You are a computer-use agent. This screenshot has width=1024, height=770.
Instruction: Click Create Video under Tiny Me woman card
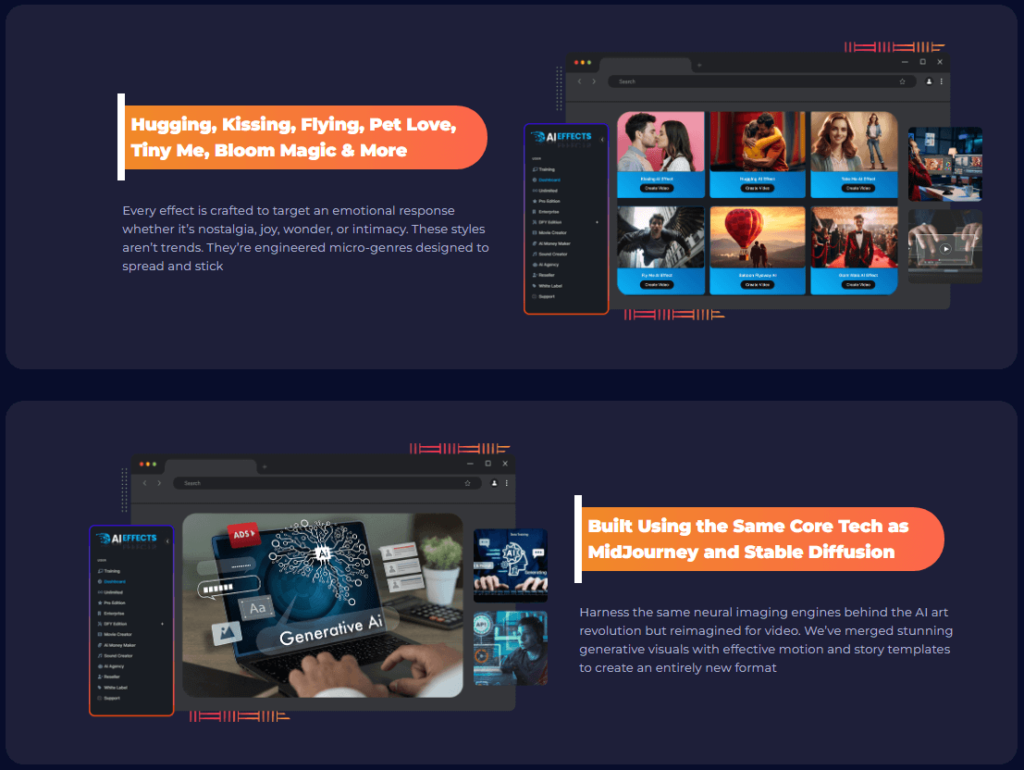coord(857,188)
